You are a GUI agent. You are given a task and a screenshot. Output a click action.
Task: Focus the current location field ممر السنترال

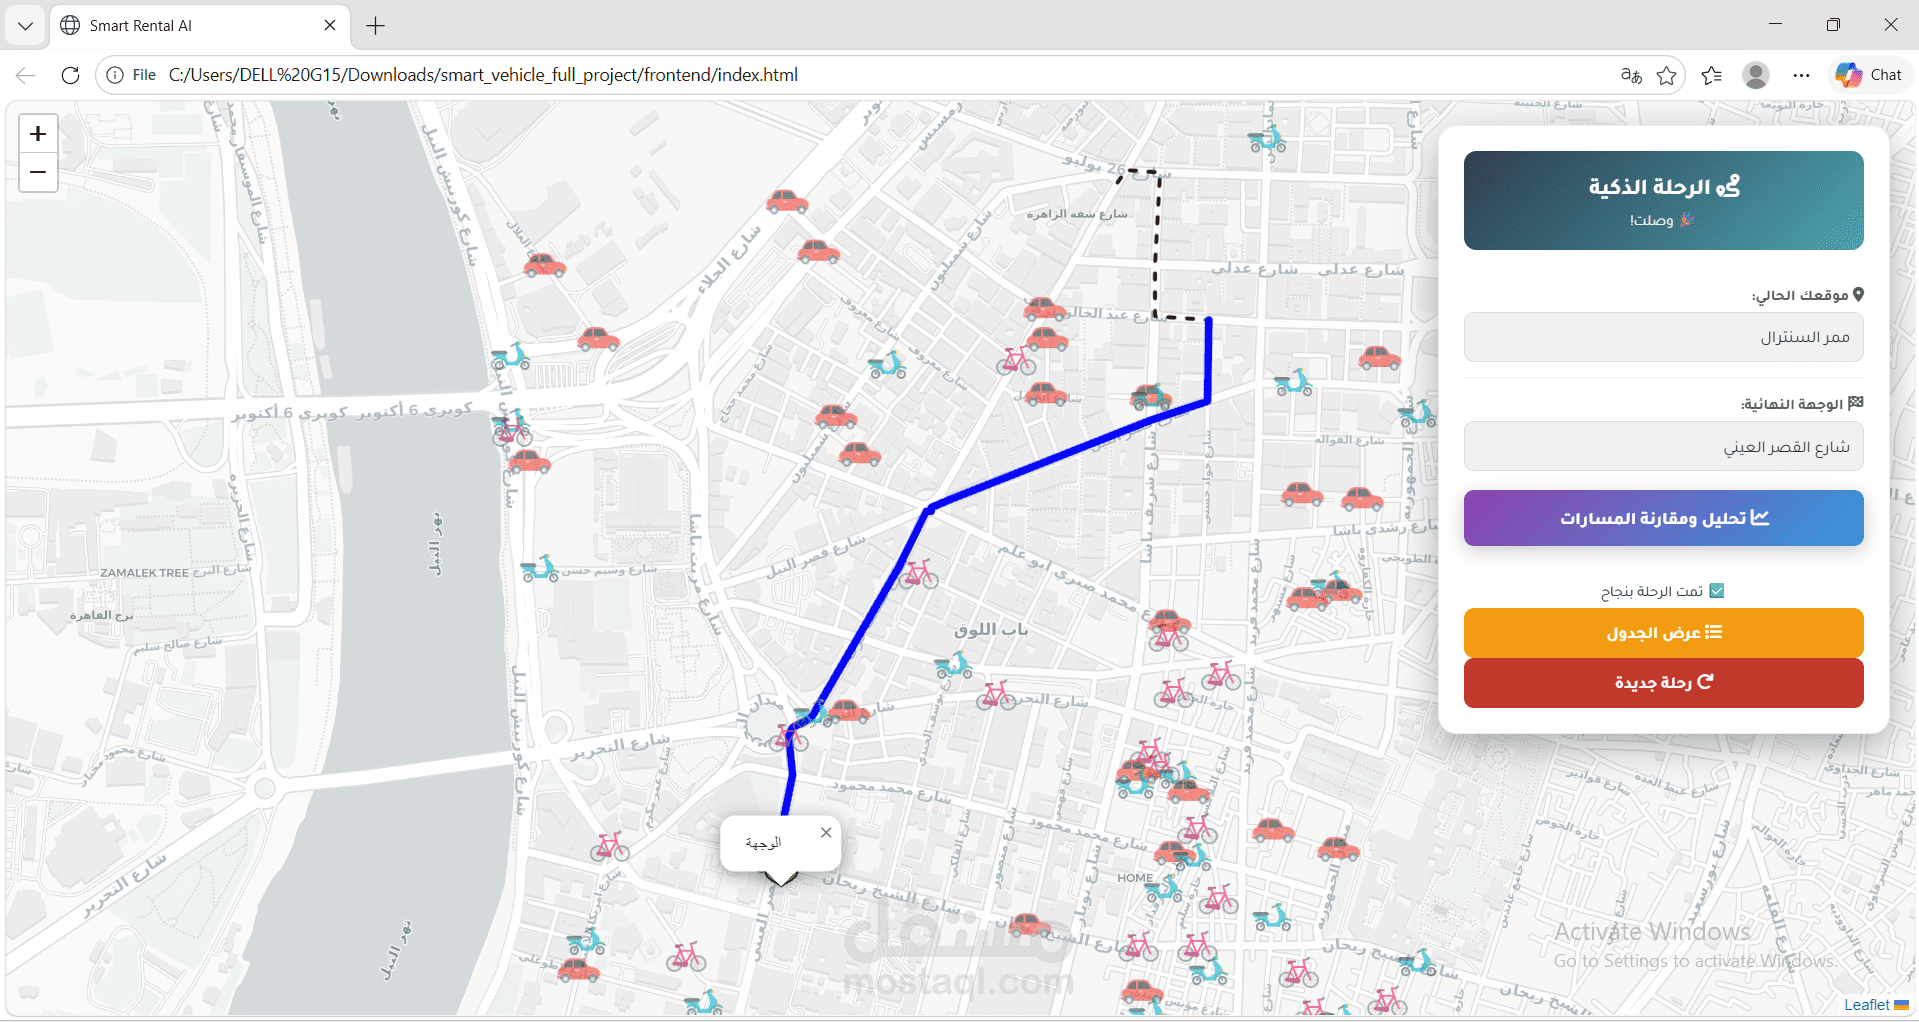point(1663,337)
